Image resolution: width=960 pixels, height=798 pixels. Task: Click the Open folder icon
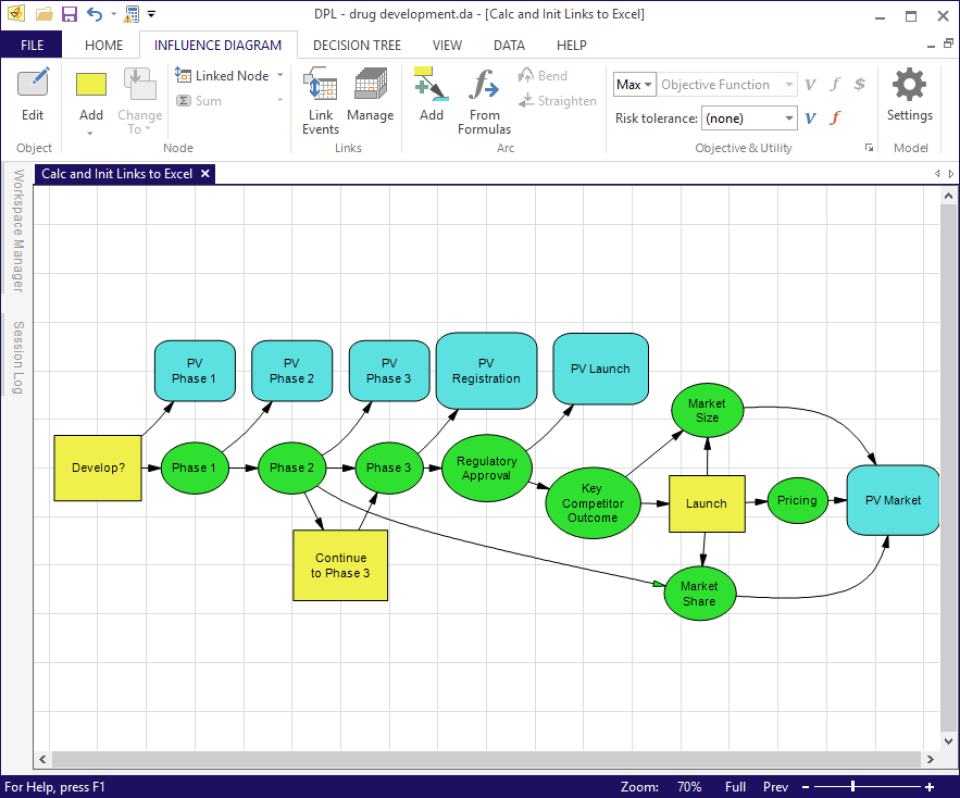coord(44,14)
